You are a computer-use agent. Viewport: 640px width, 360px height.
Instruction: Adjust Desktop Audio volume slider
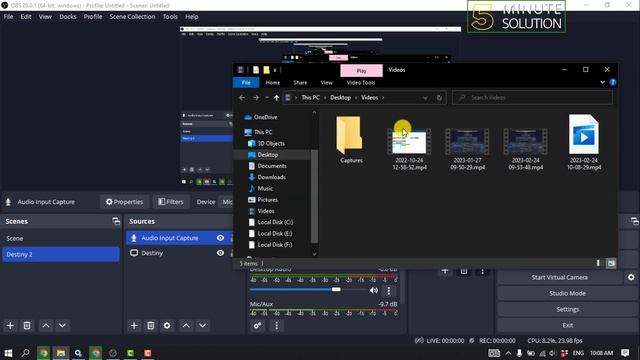click(x=336, y=289)
